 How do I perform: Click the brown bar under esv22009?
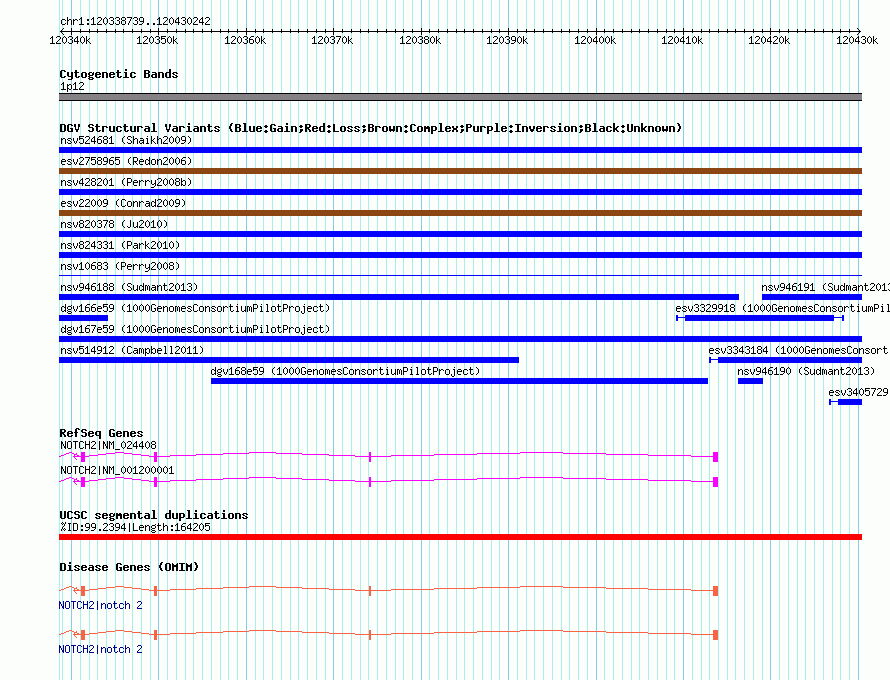click(460, 213)
